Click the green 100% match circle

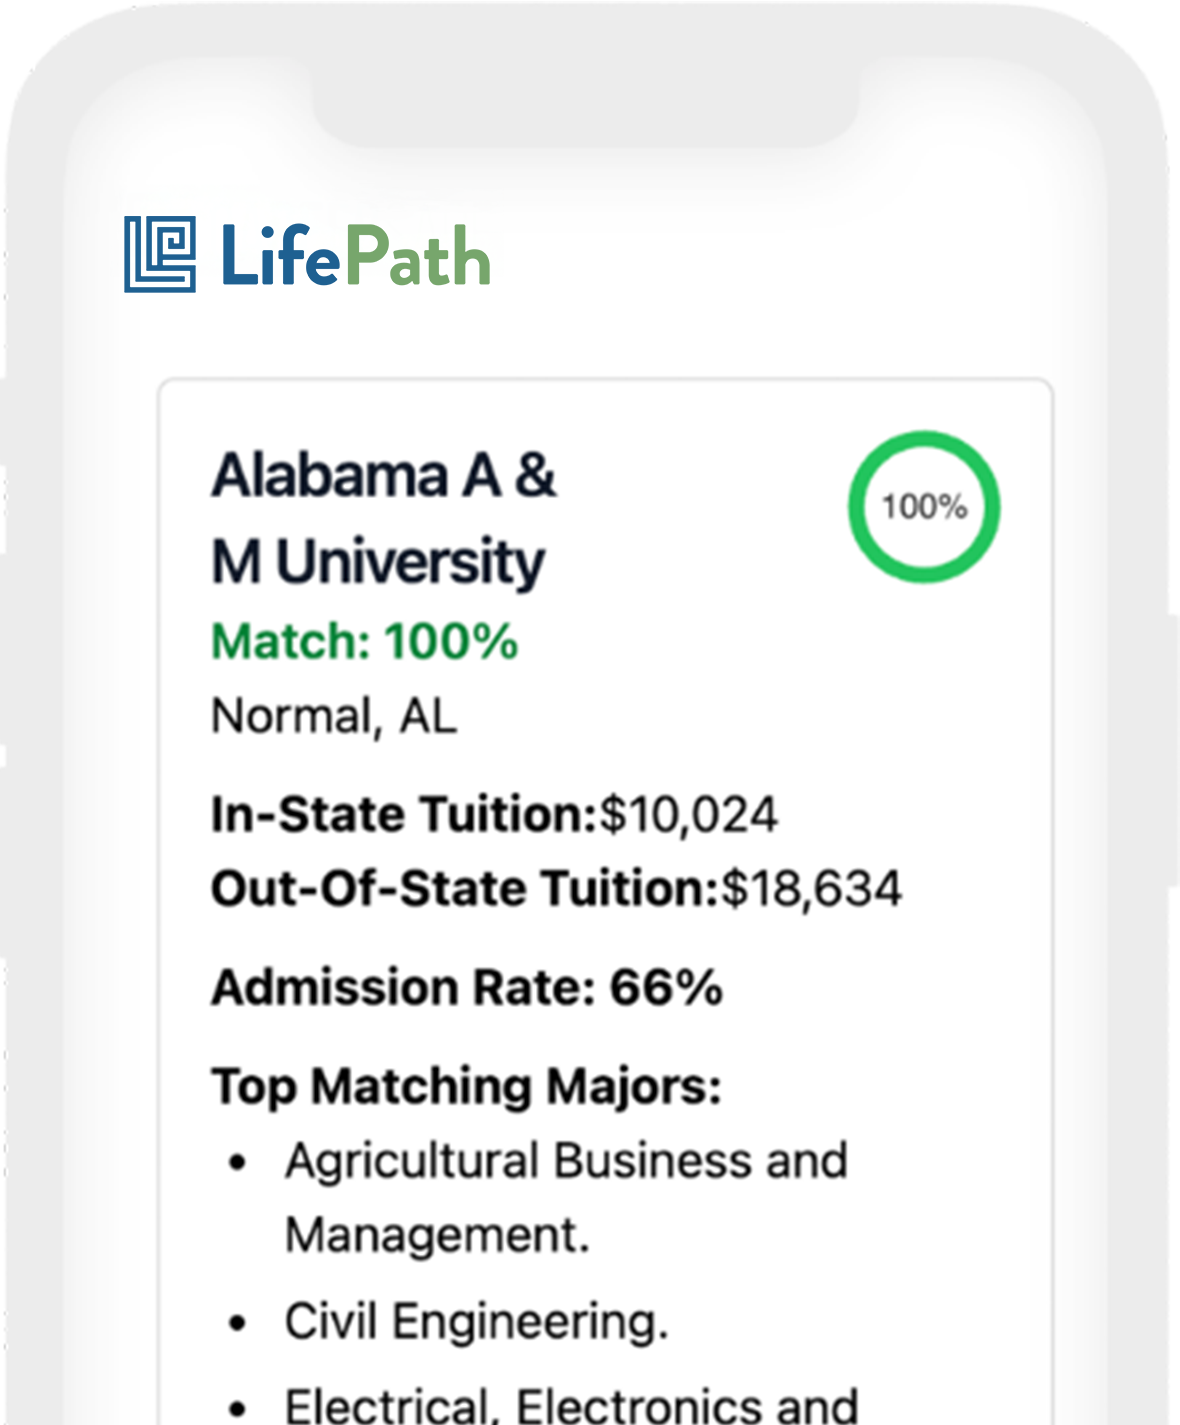[924, 506]
